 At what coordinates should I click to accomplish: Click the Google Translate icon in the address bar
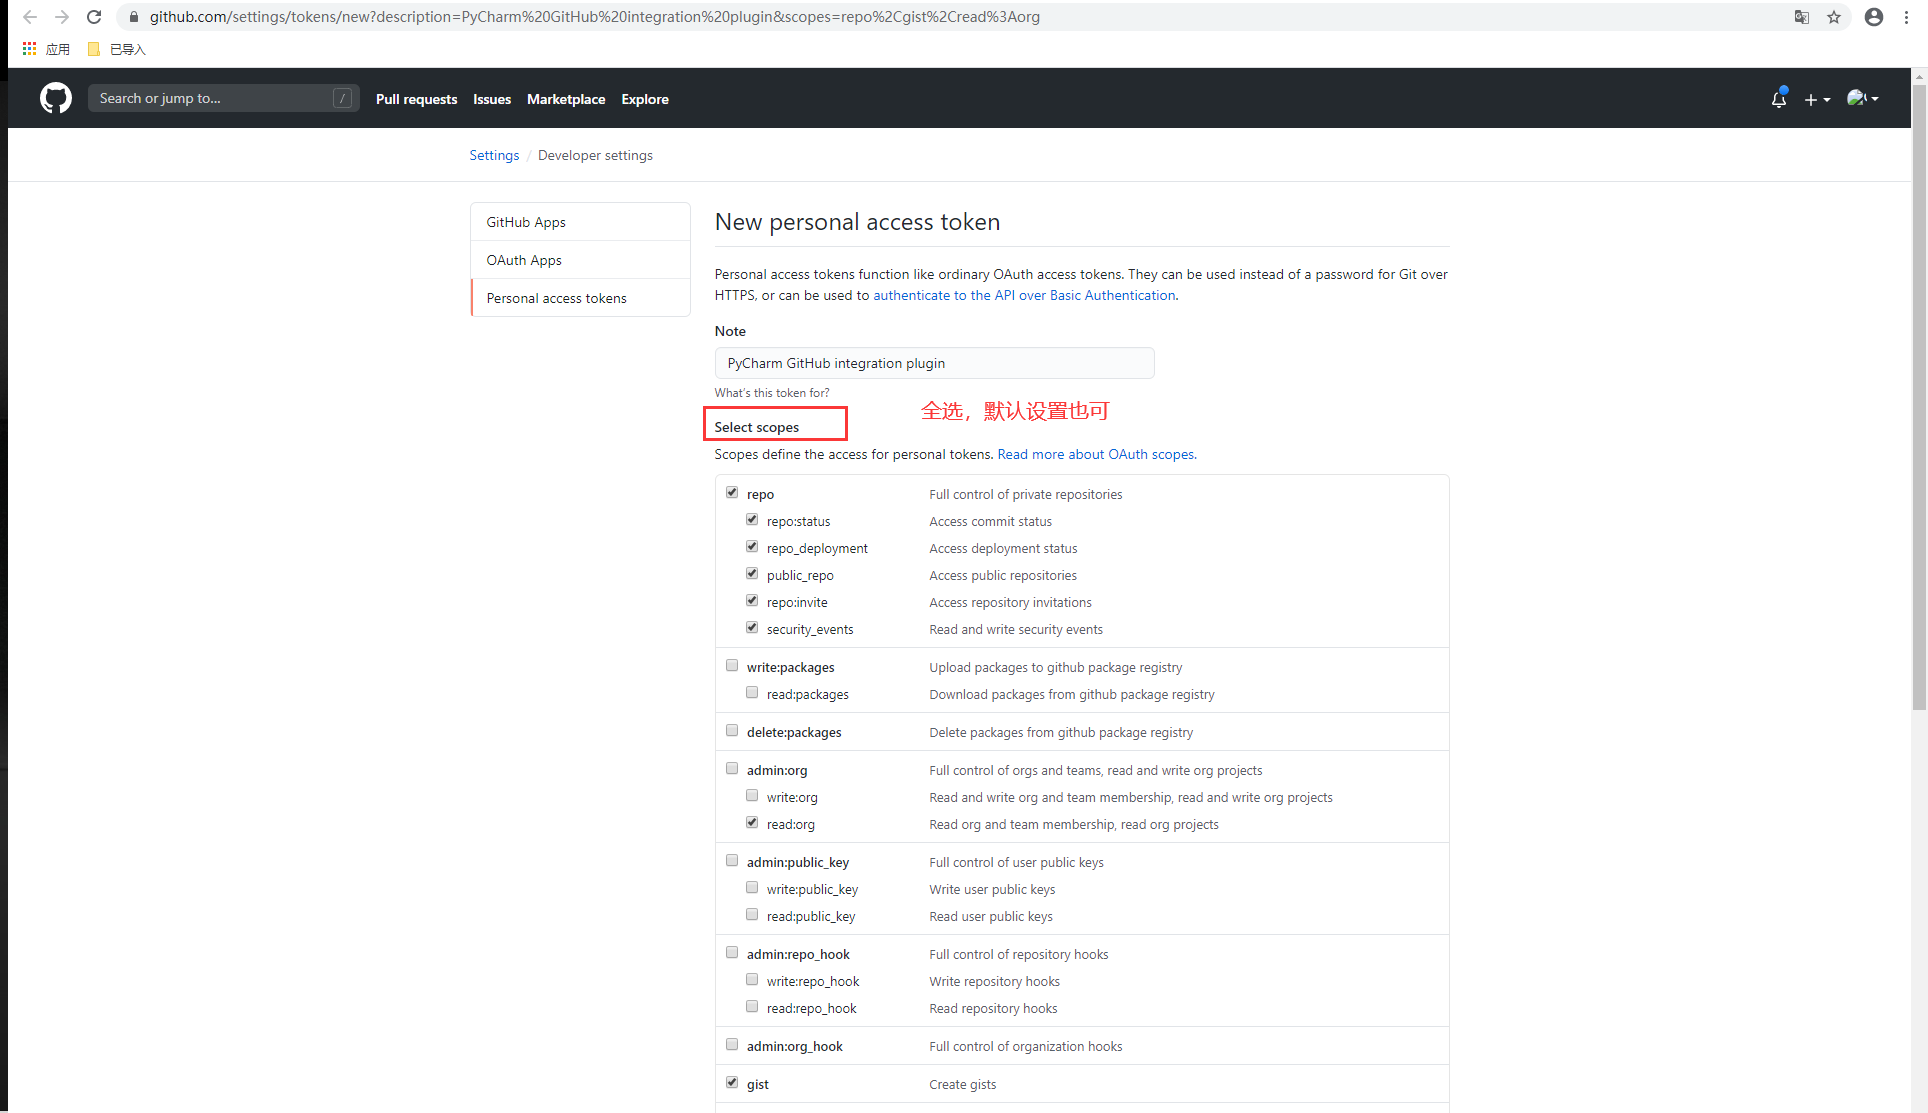(x=1801, y=17)
